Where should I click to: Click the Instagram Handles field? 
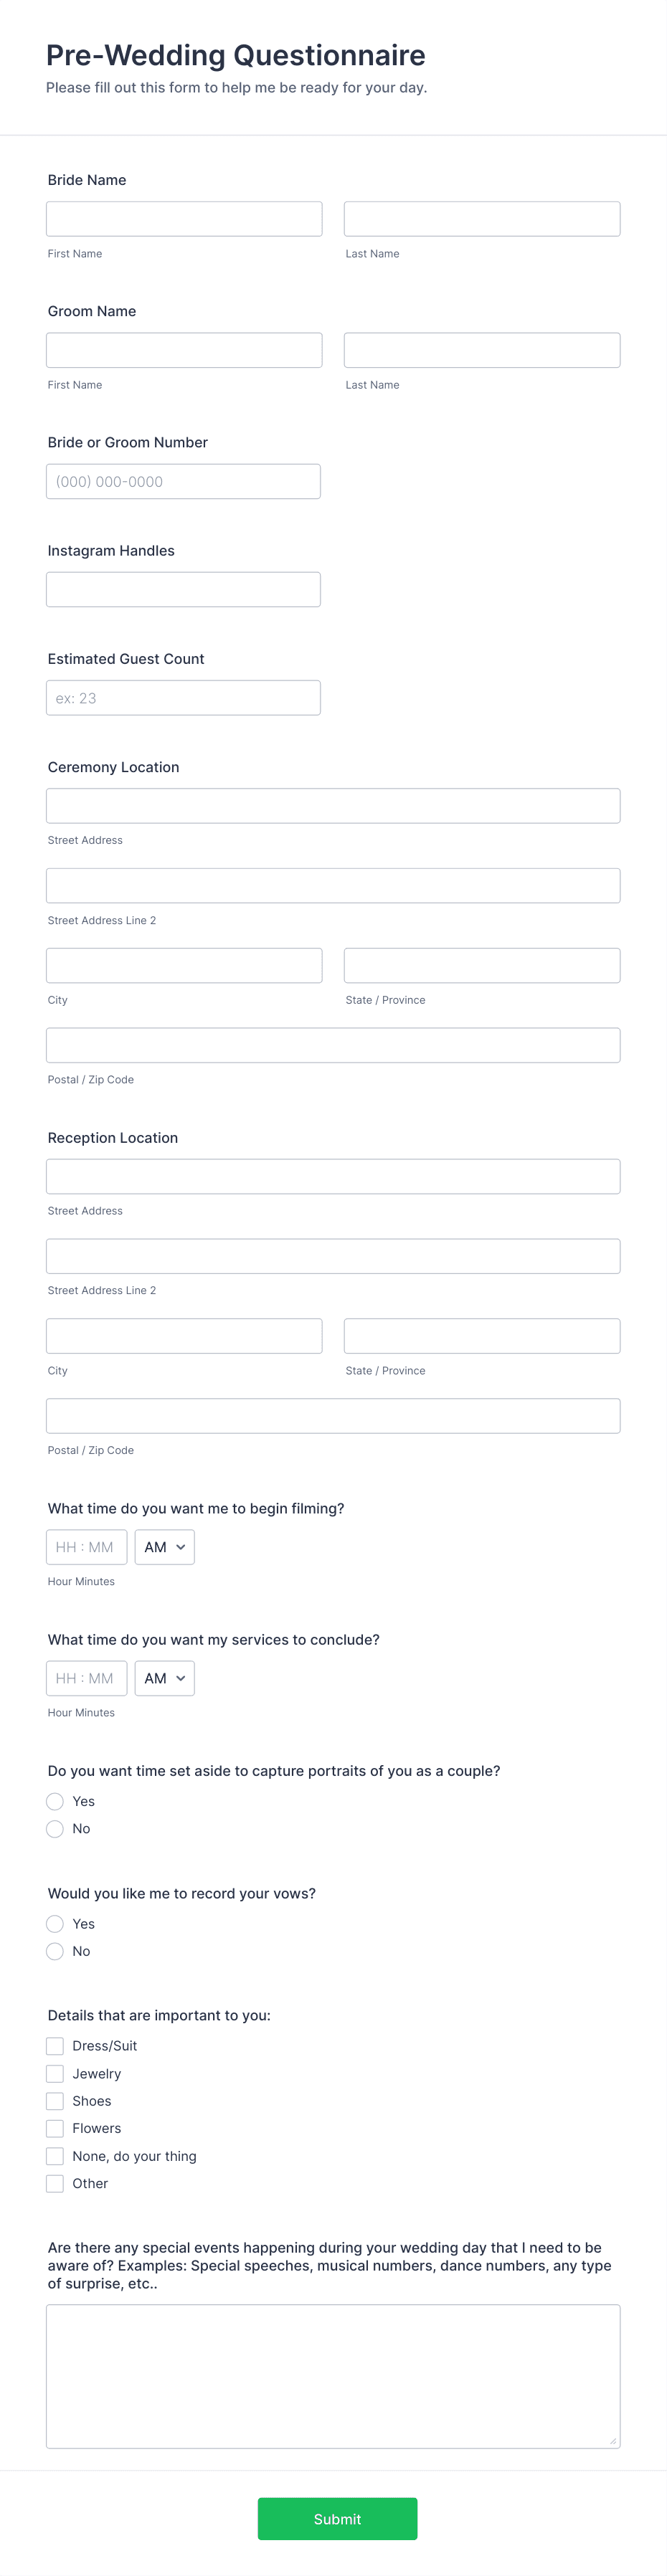point(183,589)
